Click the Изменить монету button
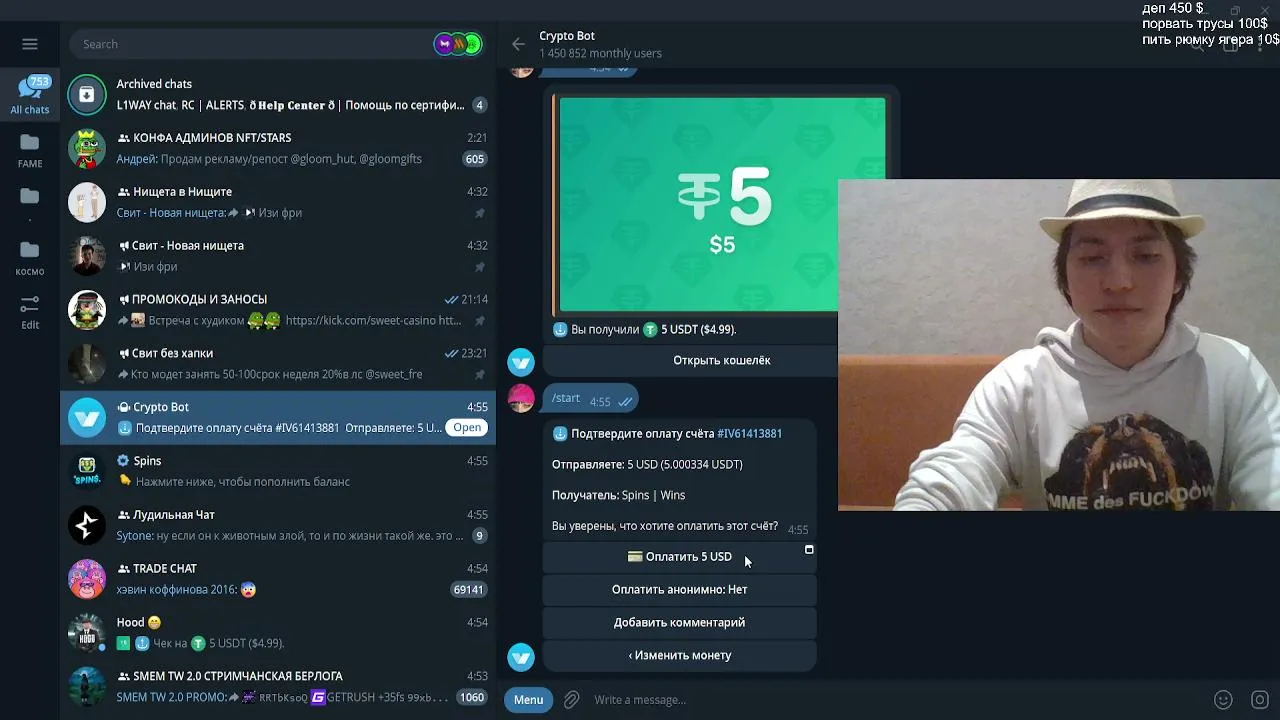The width and height of the screenshot is (1280, 720). [x=680, y=656]
